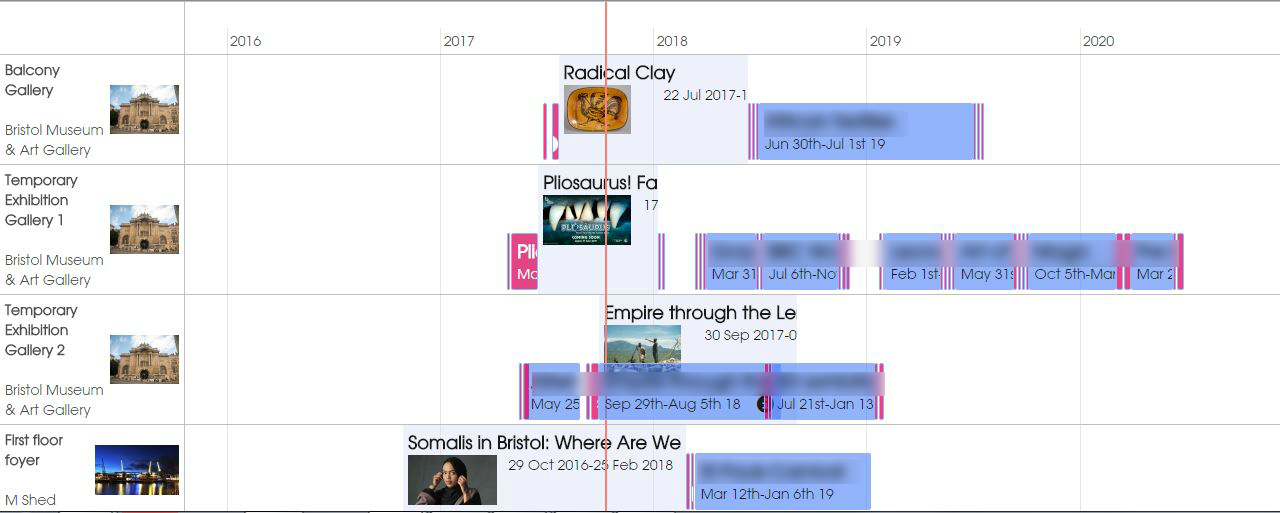Viewport: 1280px width, 513px height.
Task: Select the Jun 30th-Jul 1st 19 event bar
Action: pos(866,131)
